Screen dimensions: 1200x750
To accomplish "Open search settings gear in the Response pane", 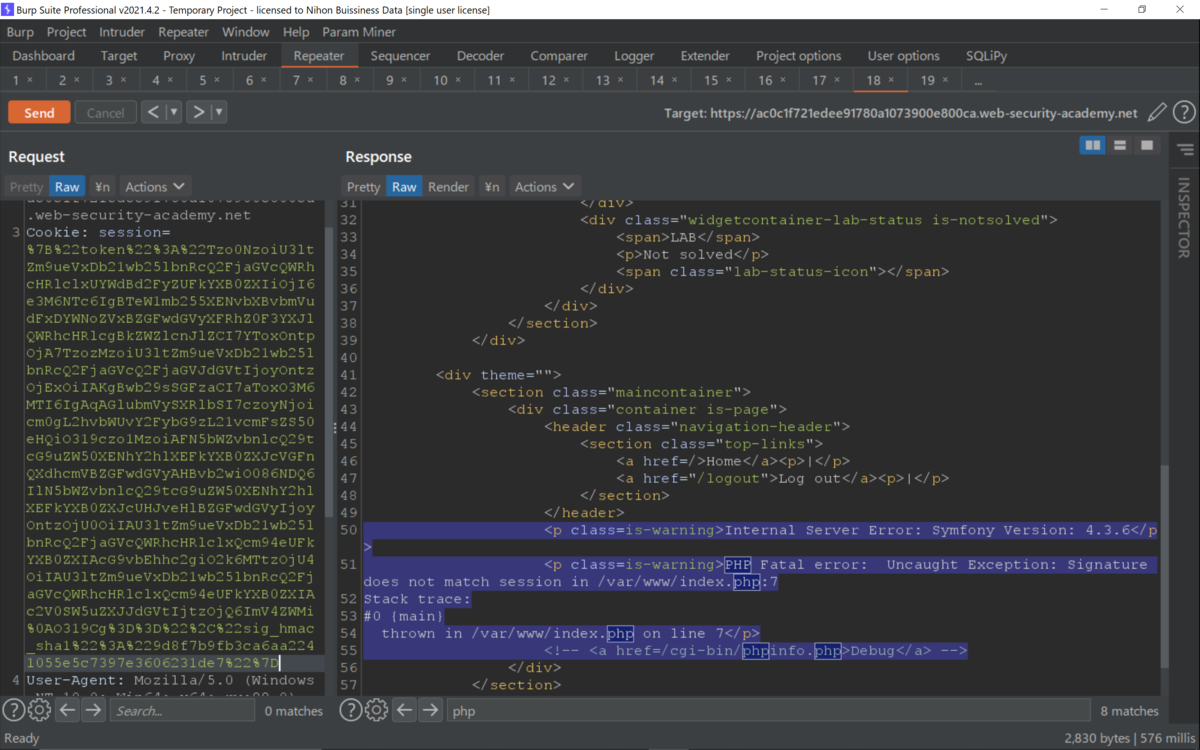I will click(376, 710).
